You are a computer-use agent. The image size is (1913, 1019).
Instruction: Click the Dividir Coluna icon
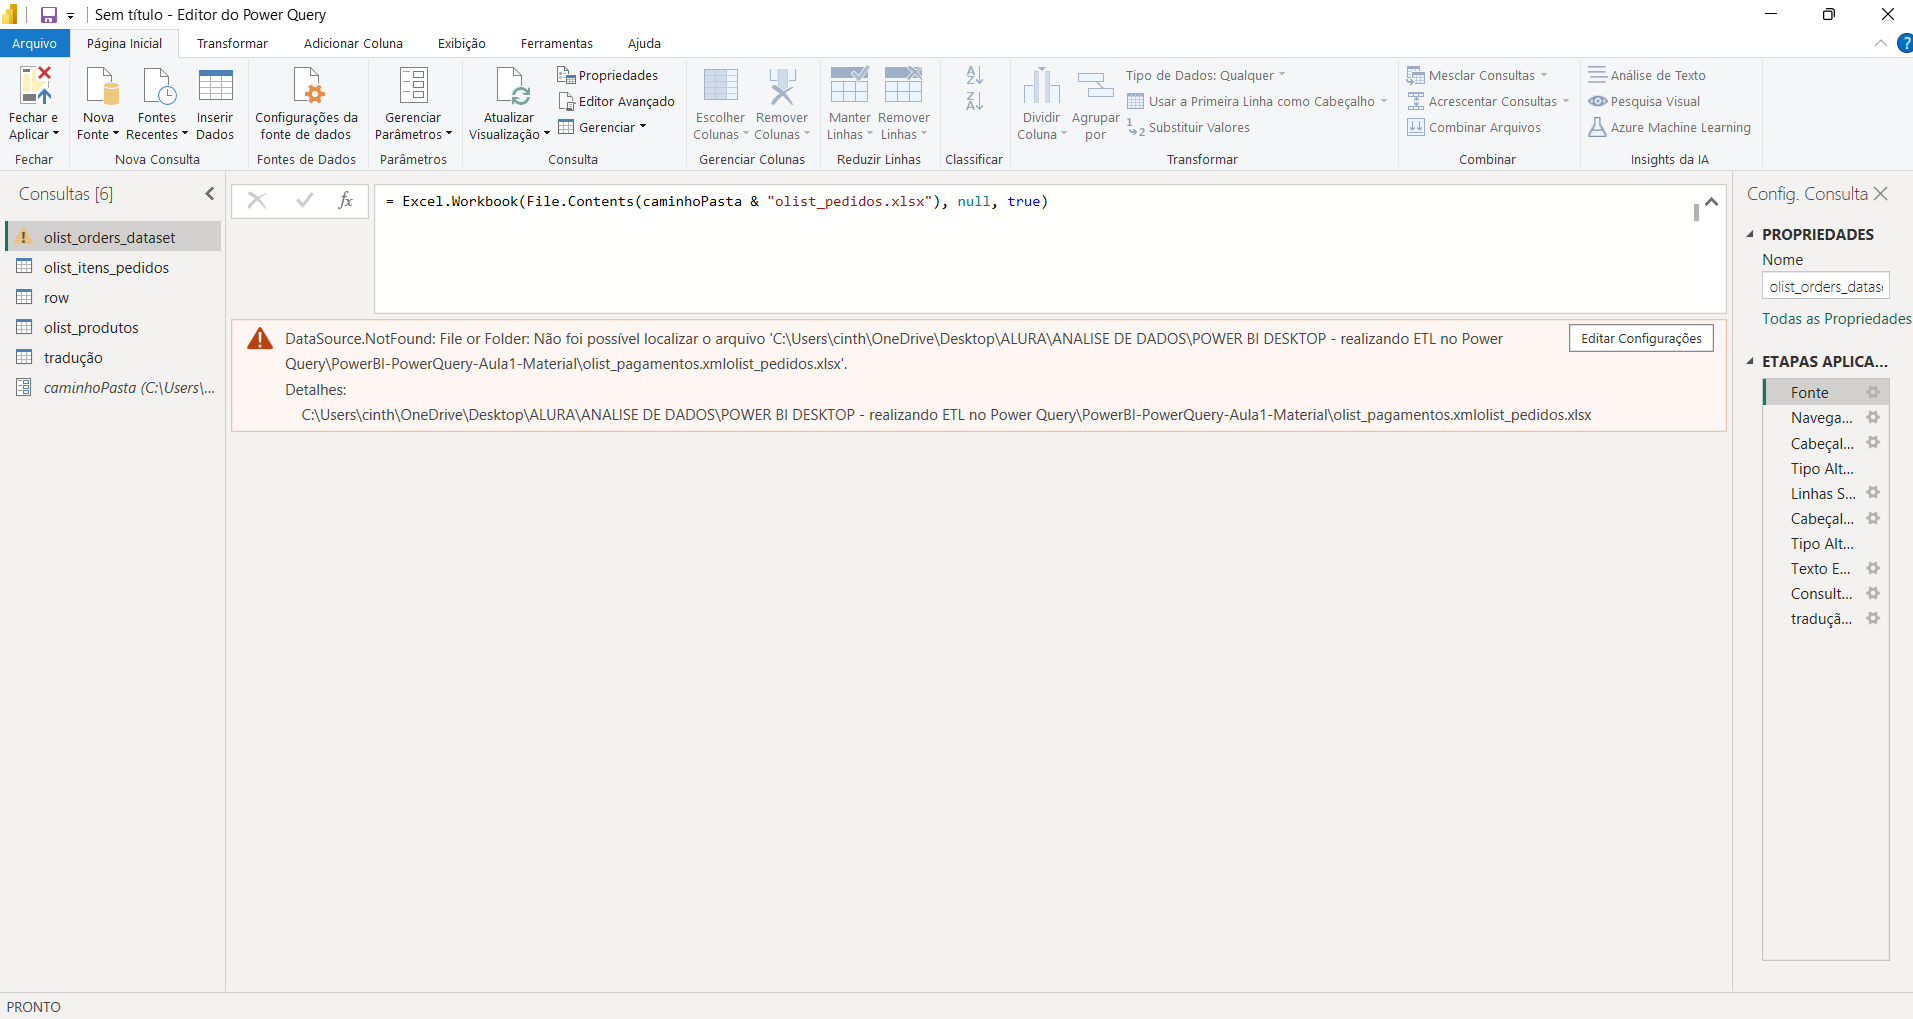coord(1041,86)
